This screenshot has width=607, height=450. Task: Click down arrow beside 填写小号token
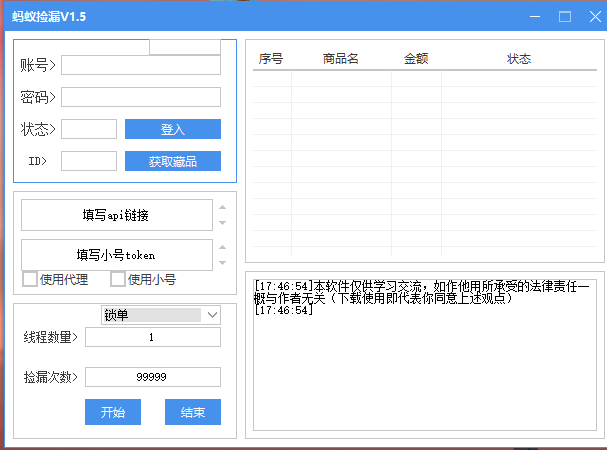[223, 263]
